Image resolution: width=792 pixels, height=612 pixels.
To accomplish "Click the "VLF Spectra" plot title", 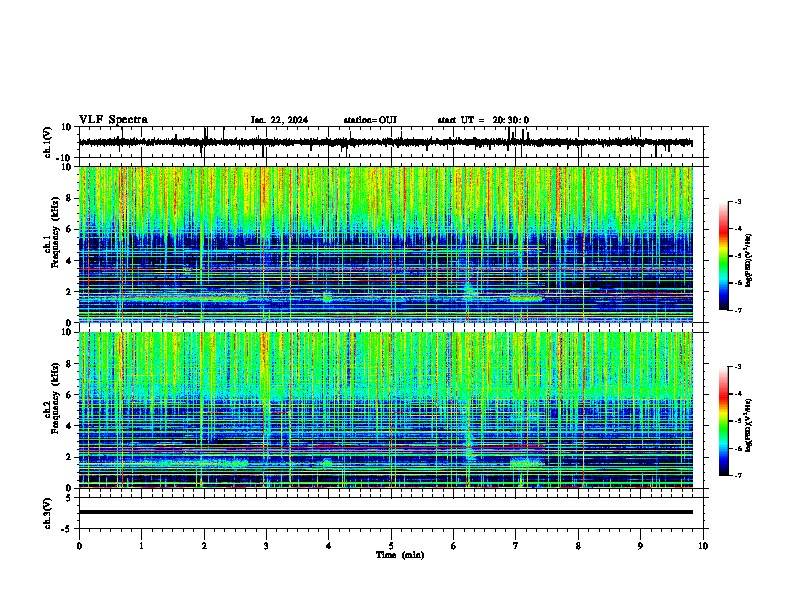I will click(x=113, y=120).
